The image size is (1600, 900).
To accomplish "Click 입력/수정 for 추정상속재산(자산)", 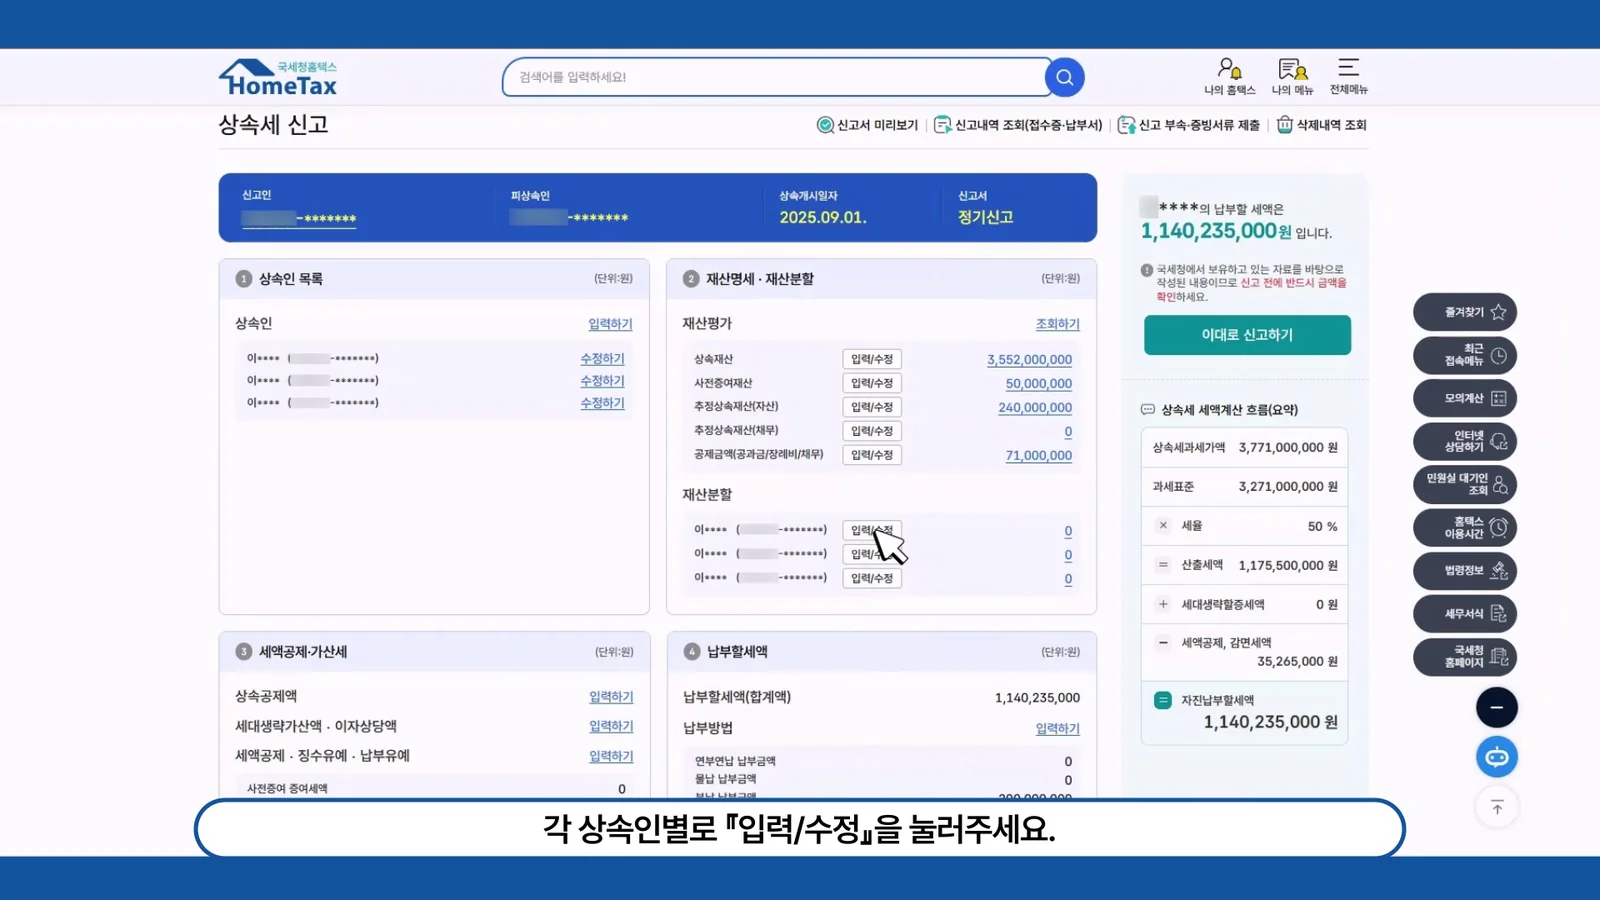I will [872, 407].
